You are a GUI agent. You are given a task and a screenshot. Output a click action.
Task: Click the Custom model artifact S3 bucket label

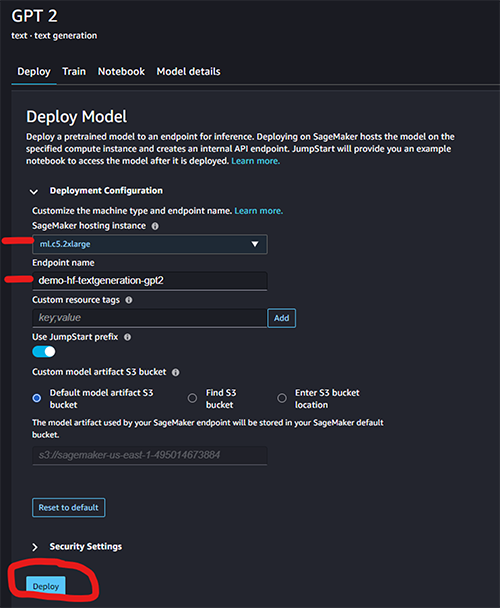click(x=99, y=372)
